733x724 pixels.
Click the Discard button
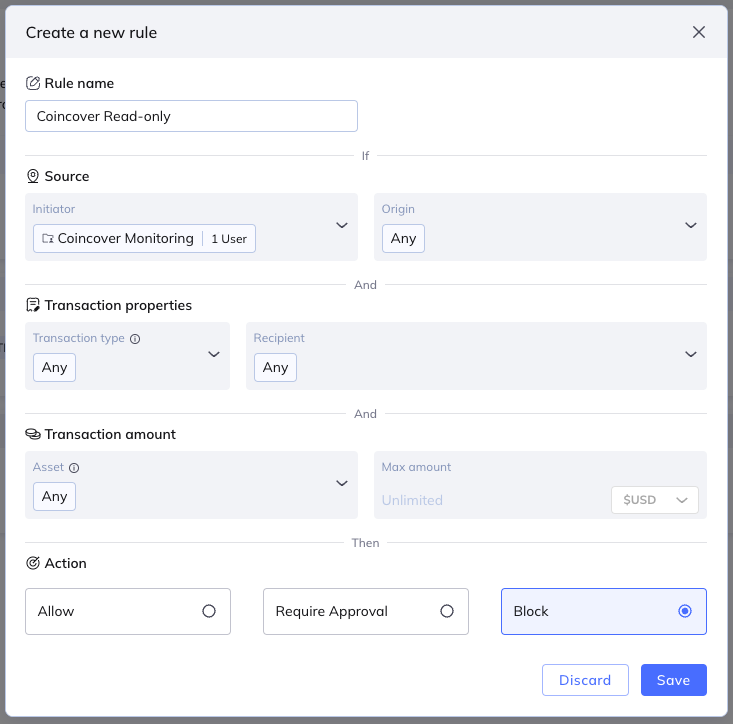(x=585, y=680)
